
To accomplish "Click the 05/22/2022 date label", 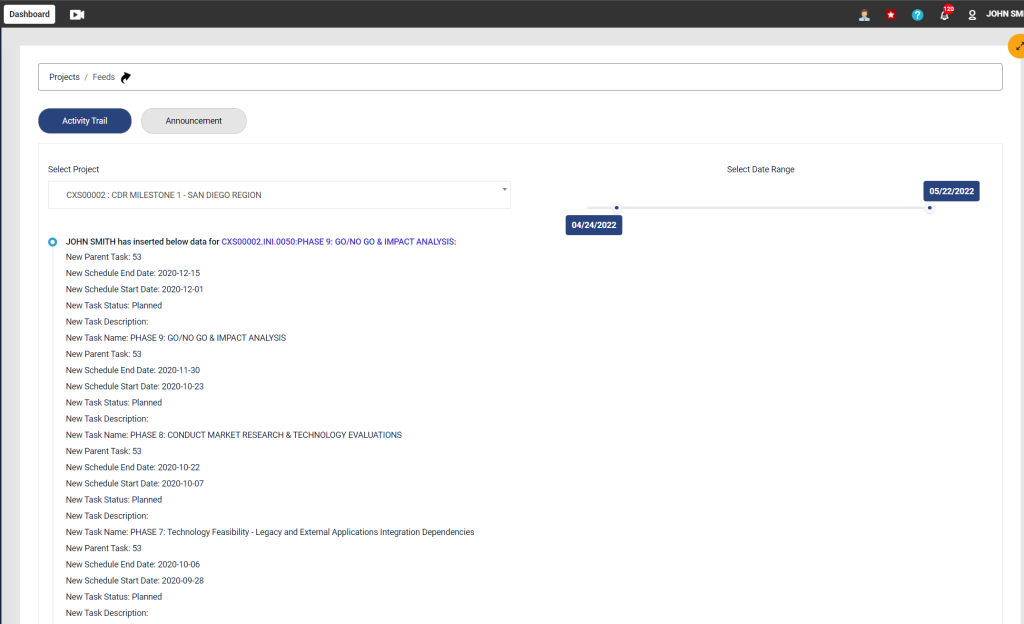I will coord(952,191).
